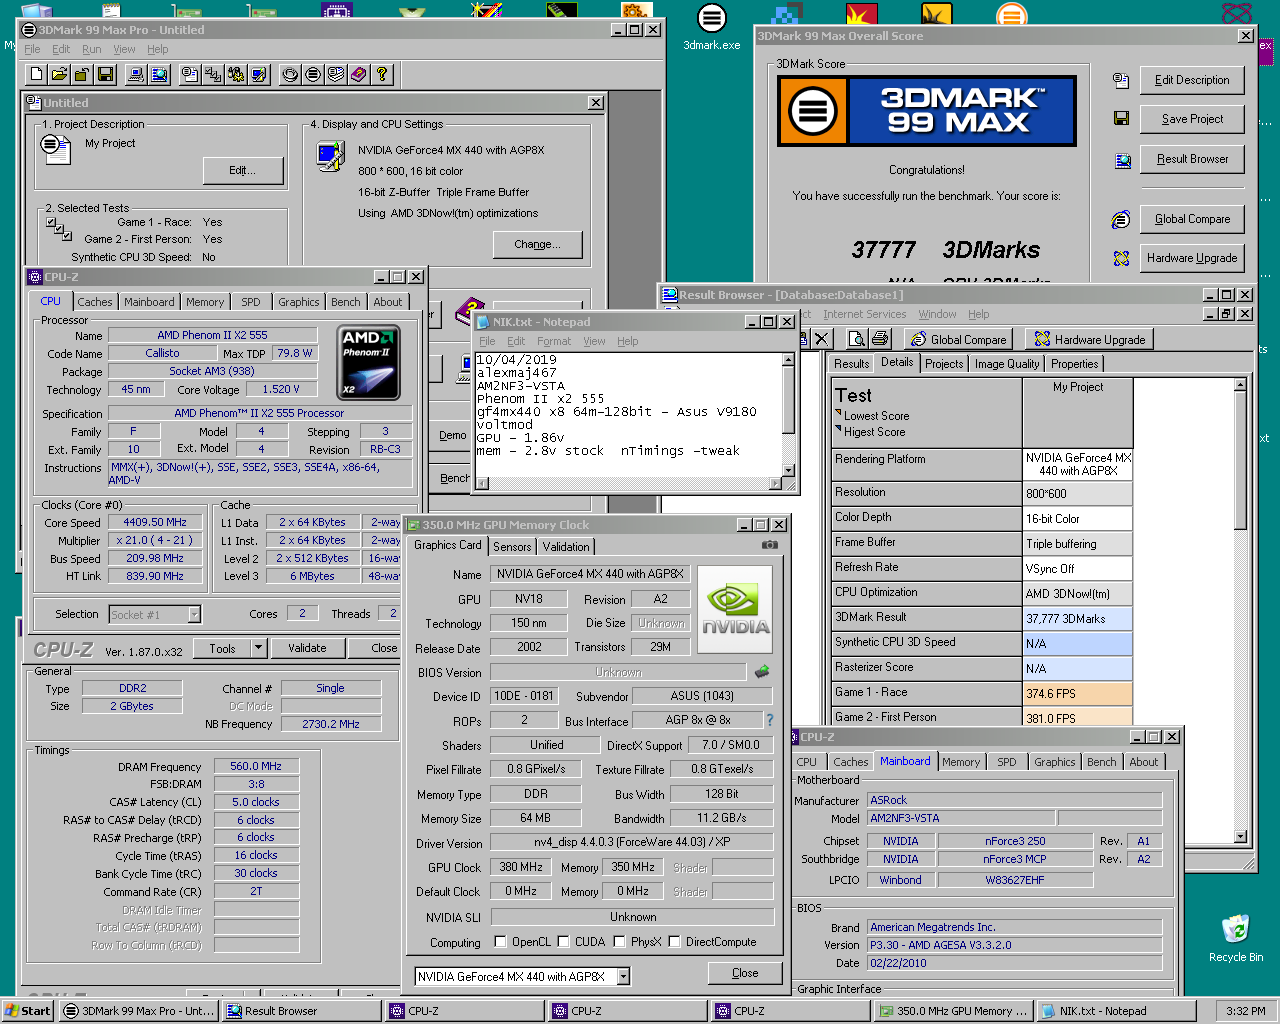1280x1024 pixels.
Task: Click the Bus Interface question mark in GPU-Z
Action: coord(769,720)
